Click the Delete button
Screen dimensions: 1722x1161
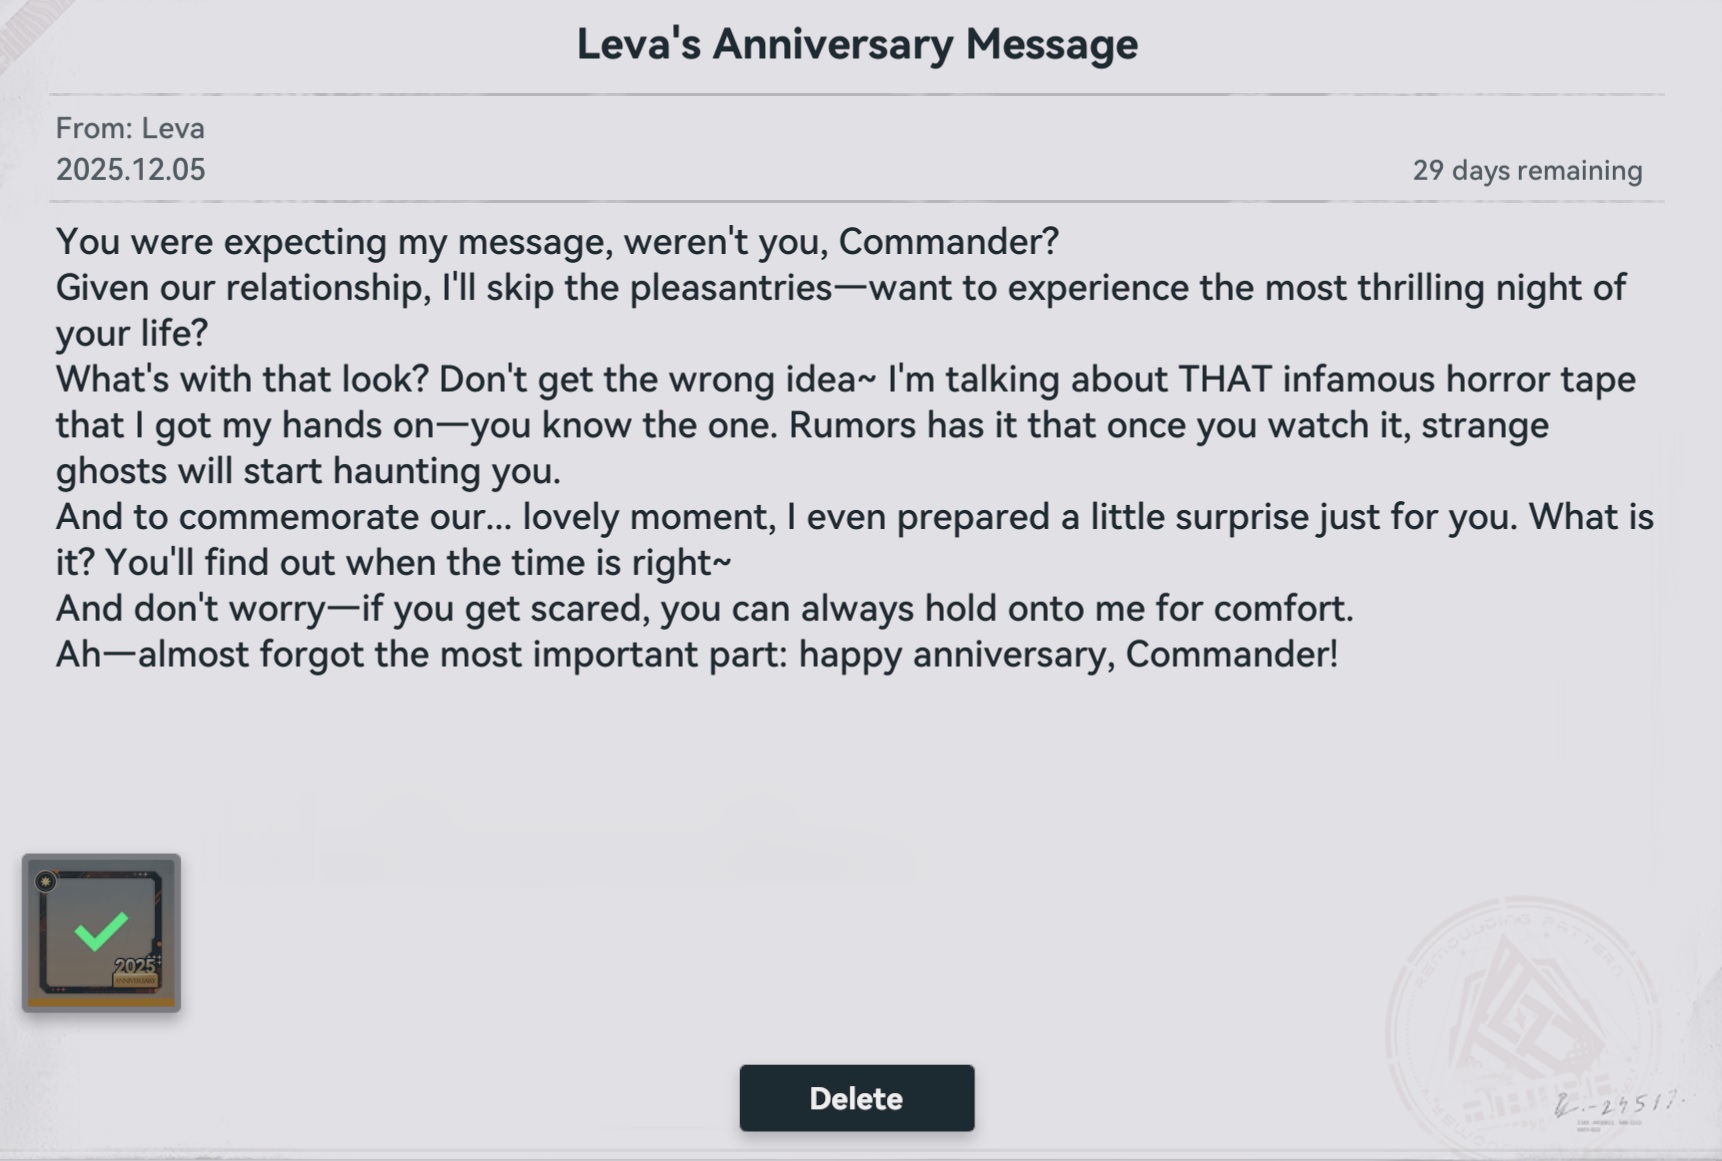coord(856,1098)
